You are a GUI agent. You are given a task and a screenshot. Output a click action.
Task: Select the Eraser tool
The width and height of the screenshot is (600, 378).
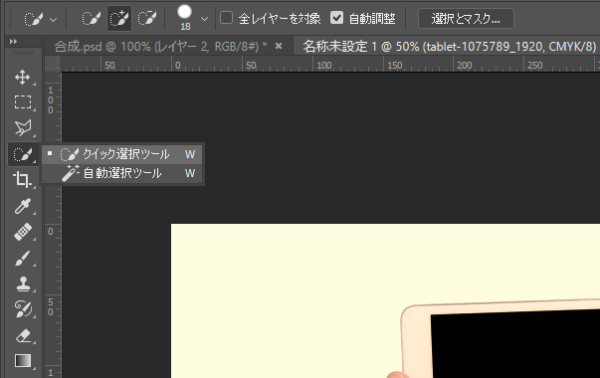[23, 336]
